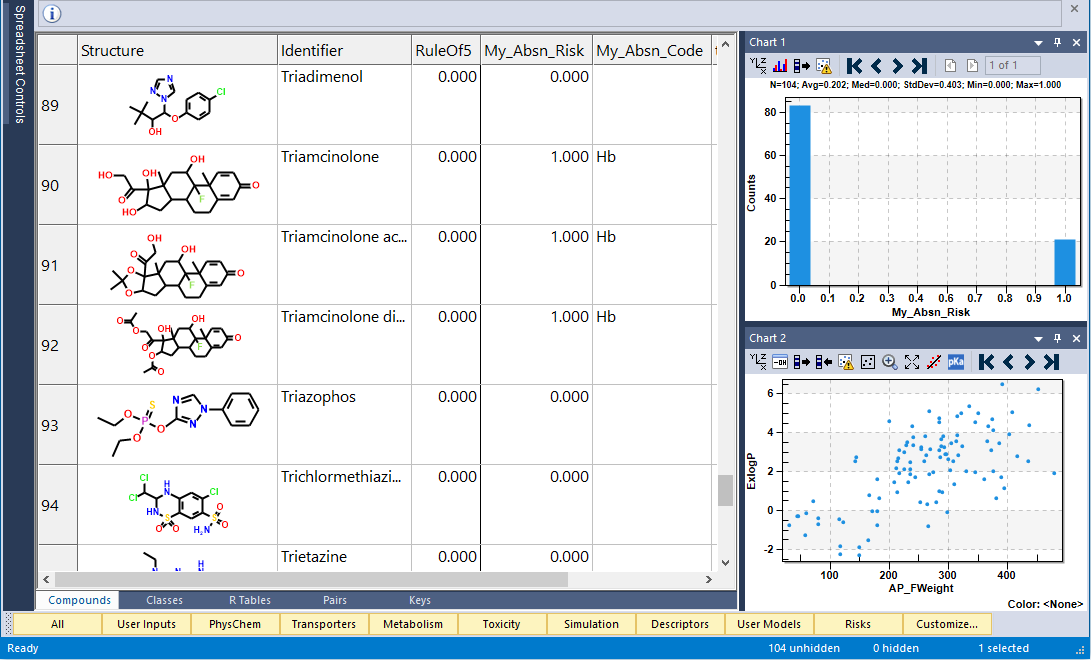Open the Chart 1 panel dropdown arrow
This screenshot has width=1091, height=660.
1038,43
